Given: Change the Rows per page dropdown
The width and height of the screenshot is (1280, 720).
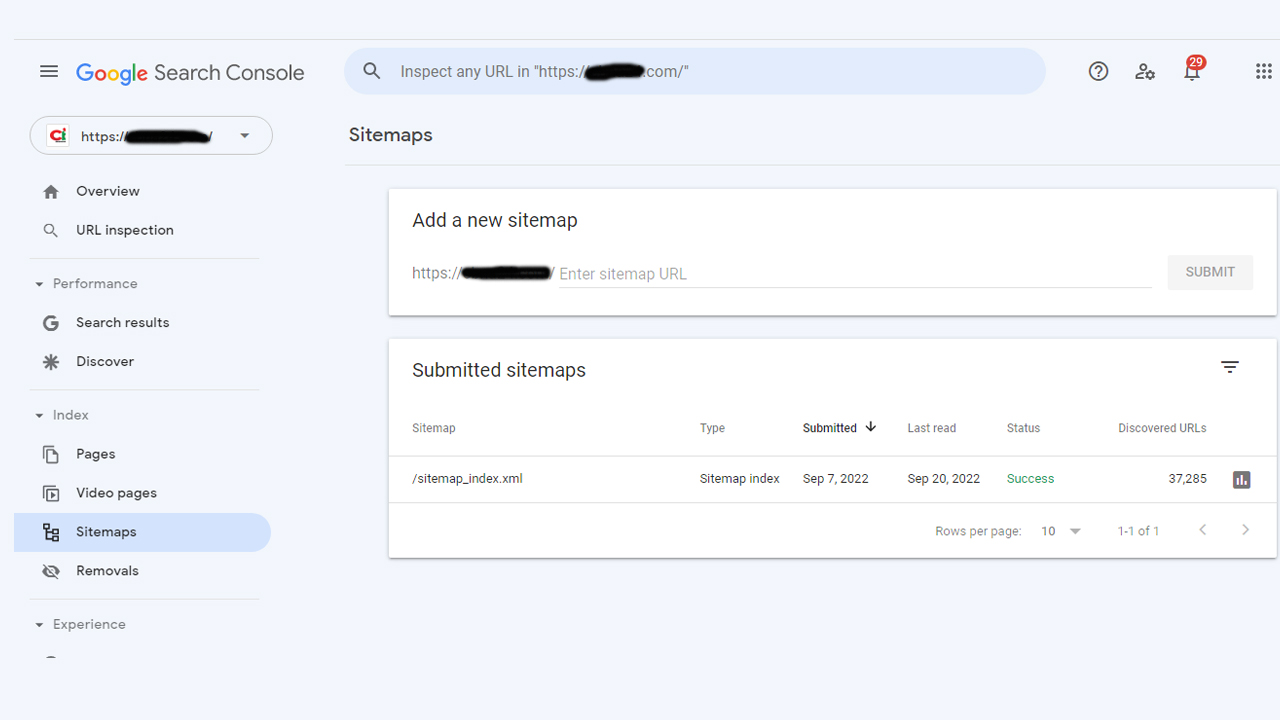Looking at the screenshot, I should point(1061,531).
